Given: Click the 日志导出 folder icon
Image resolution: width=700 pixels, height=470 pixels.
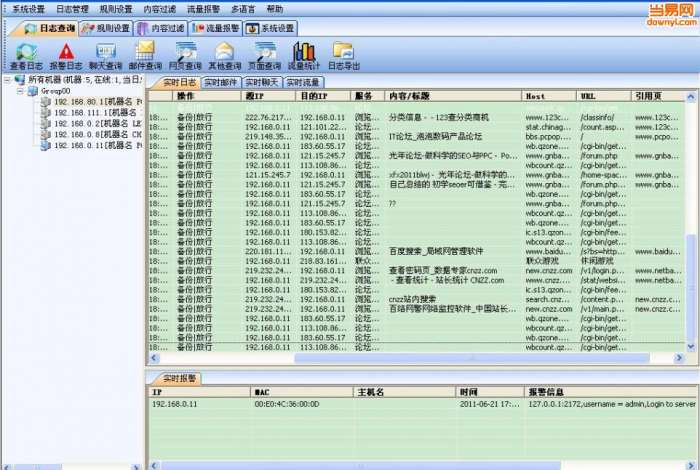Looking at the screenshot, I should coord(344,57).
